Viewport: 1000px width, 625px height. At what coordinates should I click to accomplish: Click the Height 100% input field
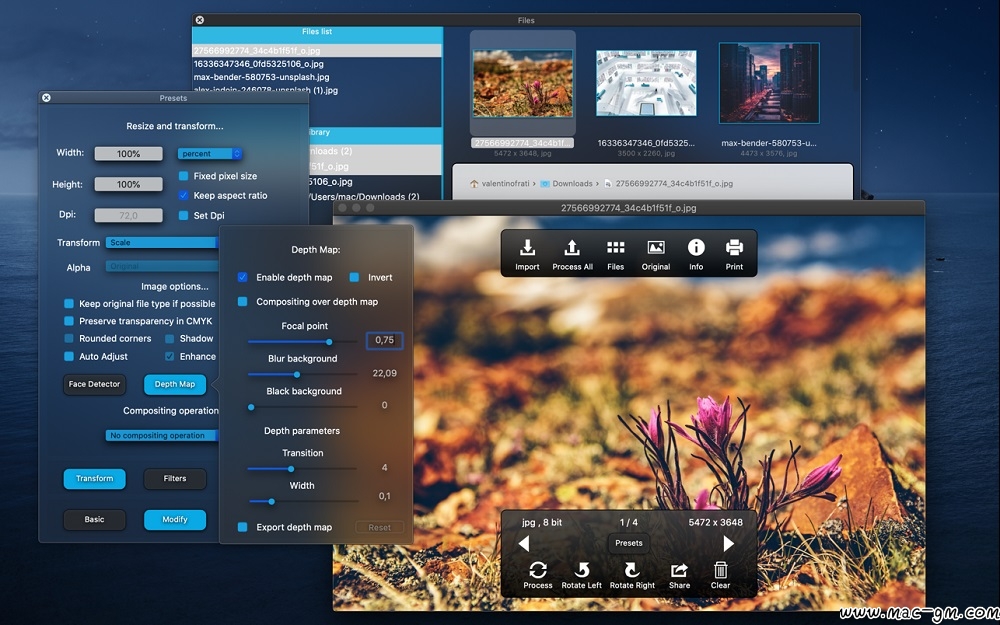128,184
